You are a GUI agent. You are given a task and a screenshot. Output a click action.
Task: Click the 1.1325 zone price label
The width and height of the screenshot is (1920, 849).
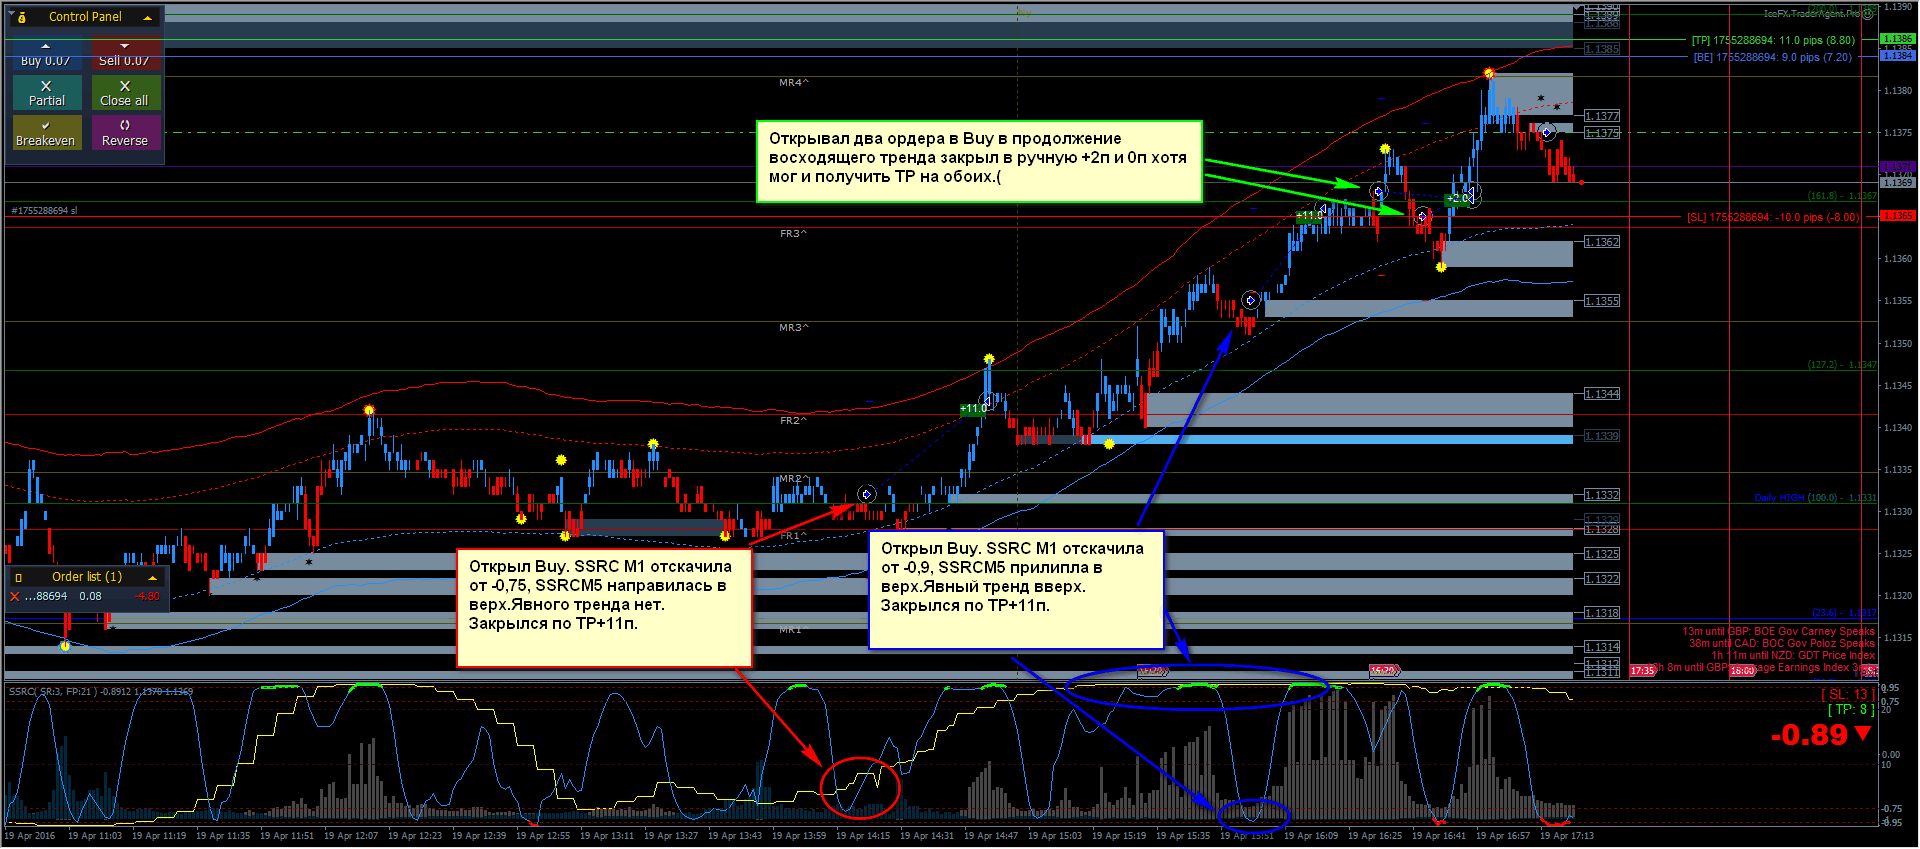(x=1602, y=554)
